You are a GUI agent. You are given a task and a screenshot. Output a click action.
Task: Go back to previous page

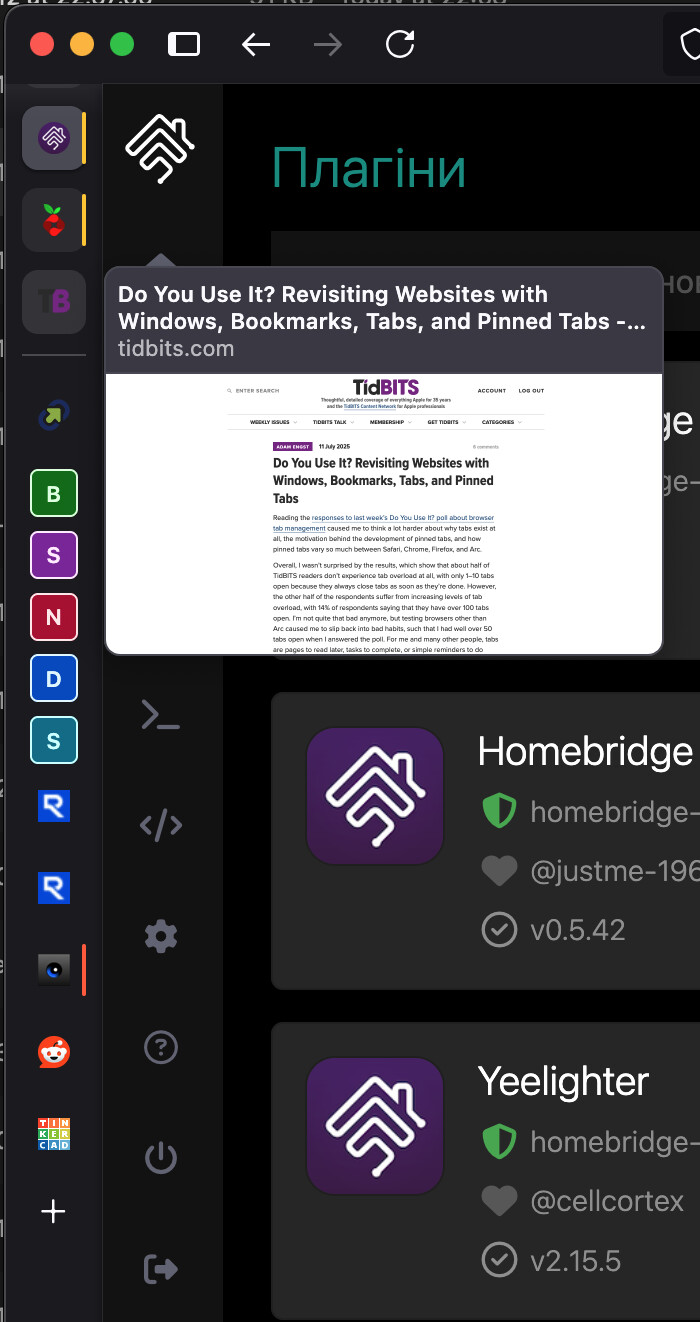pos(256,44)
